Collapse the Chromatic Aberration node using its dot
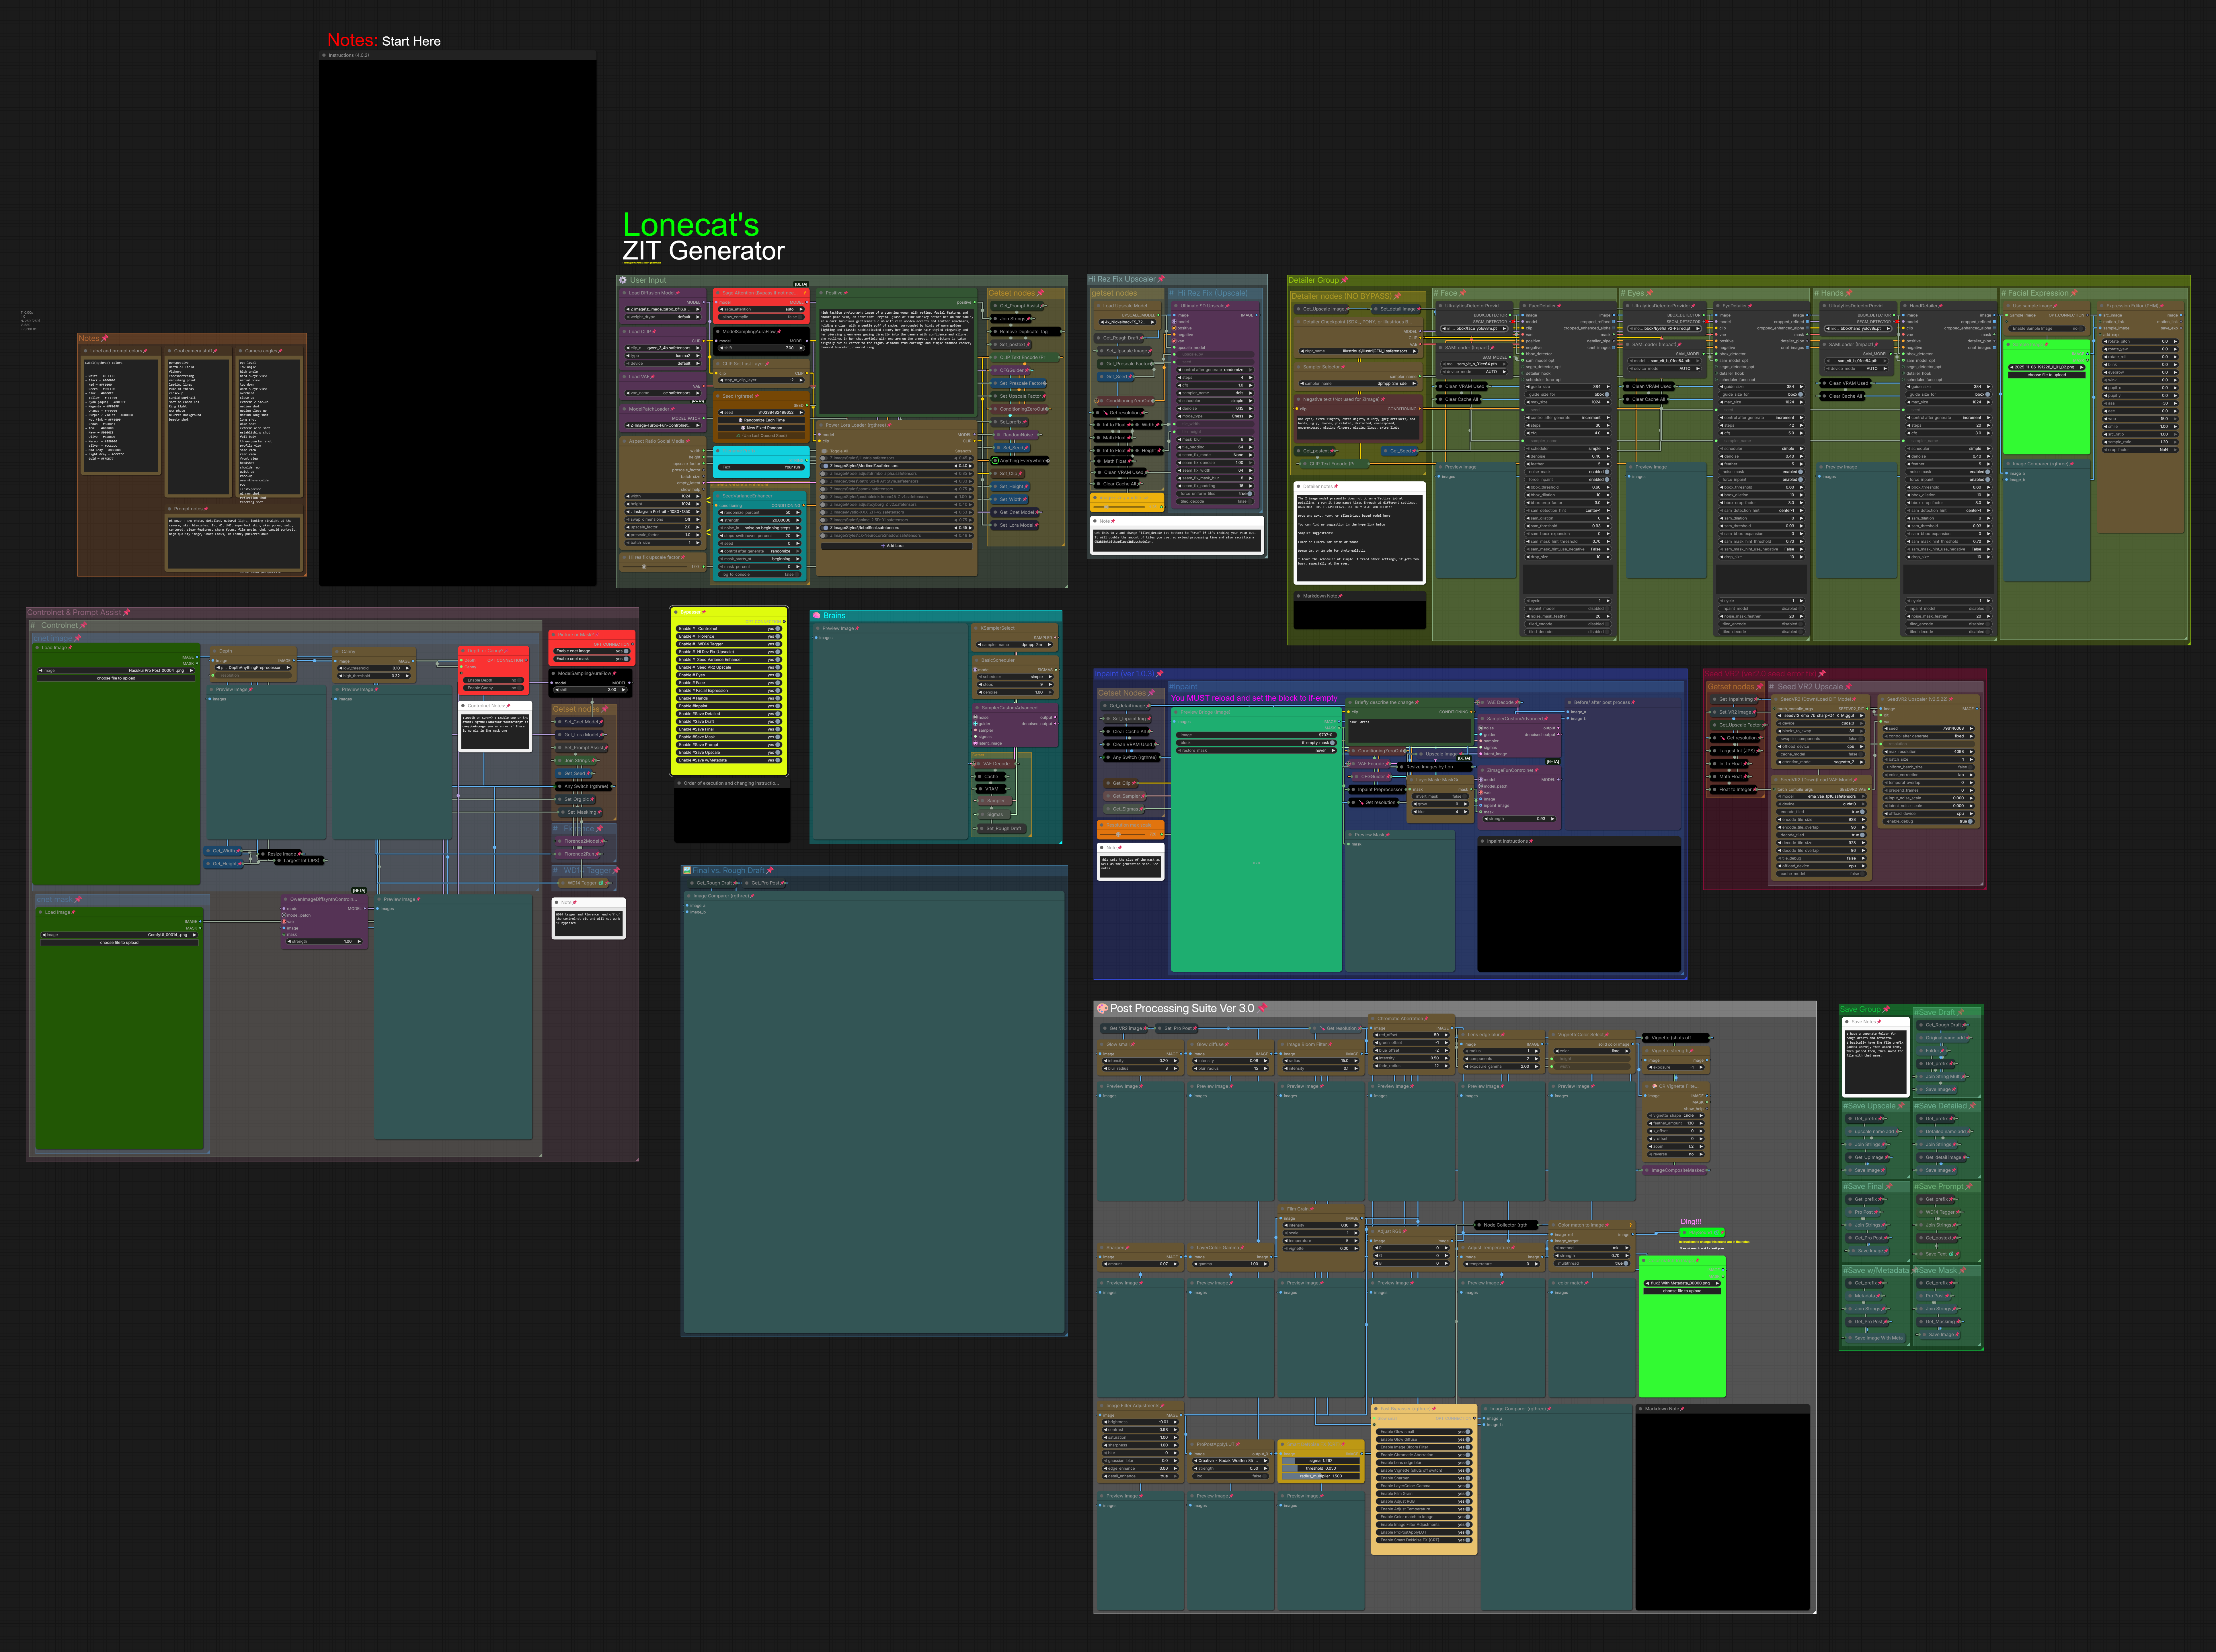 [x=1373, y=1019]
